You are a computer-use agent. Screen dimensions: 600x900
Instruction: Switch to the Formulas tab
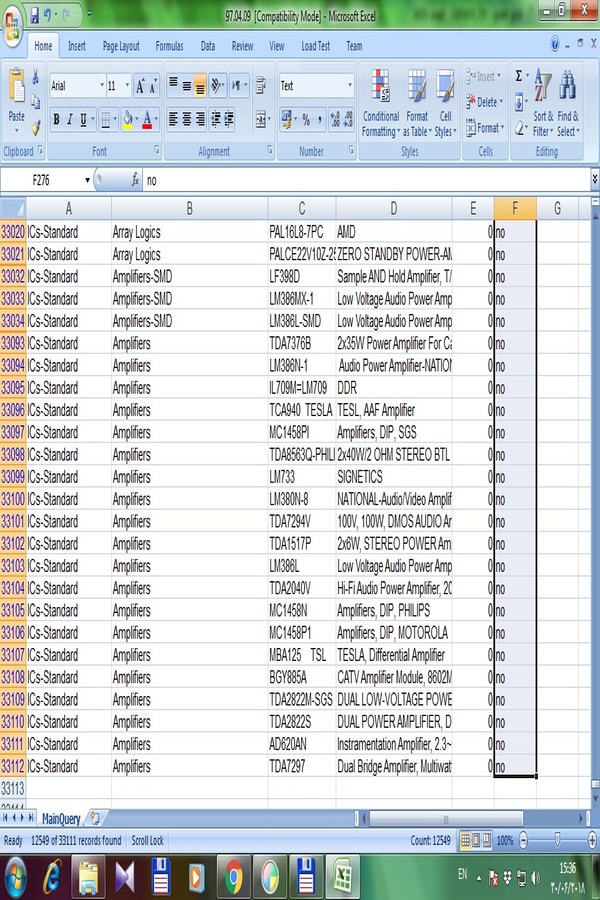pos(169,46)
